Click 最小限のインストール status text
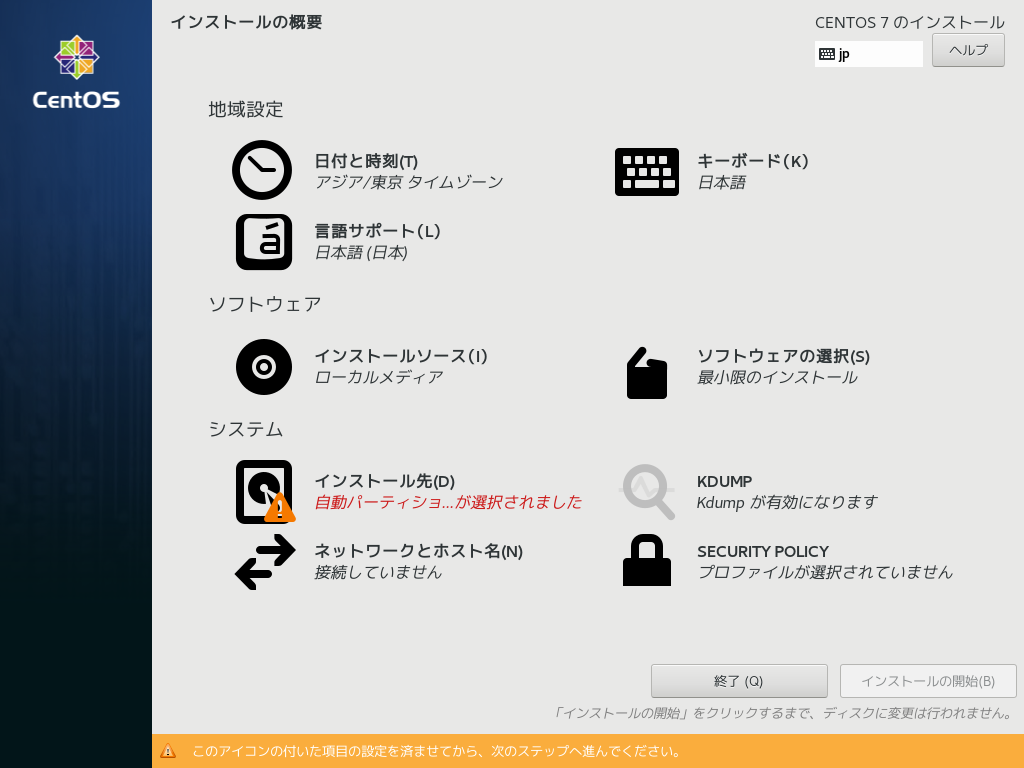This screenshot has width=1024, height=768. point(777,377)
